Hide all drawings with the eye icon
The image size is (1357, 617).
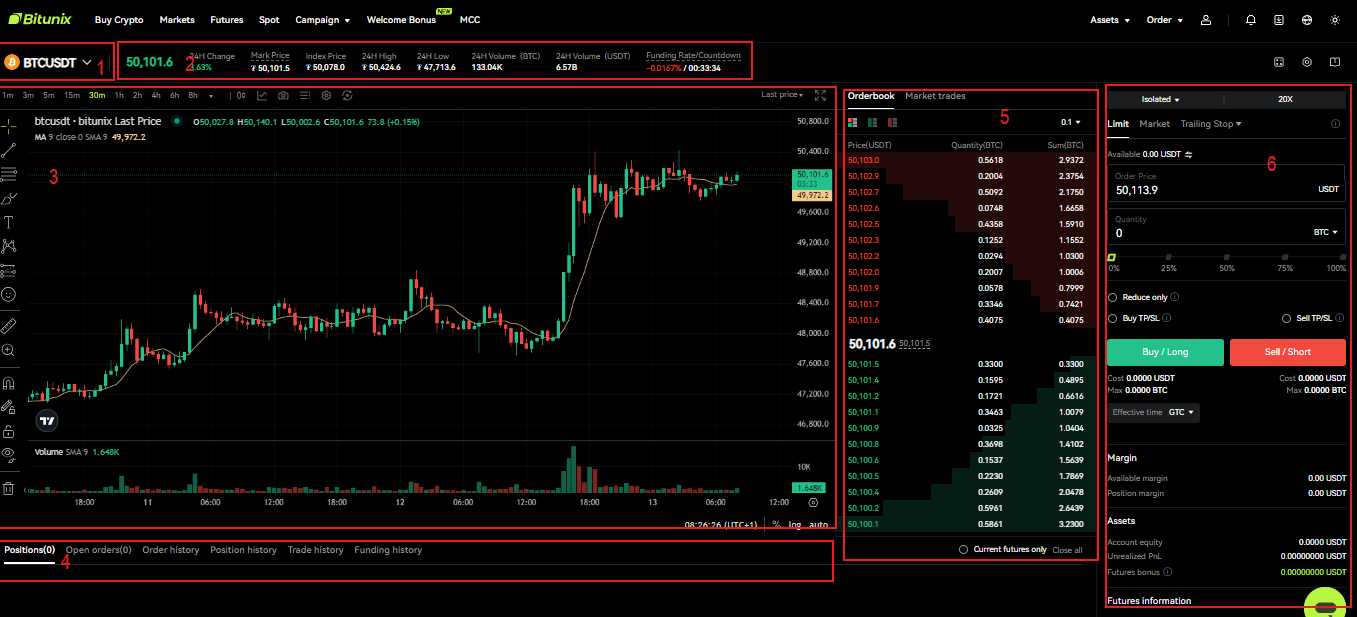[9, 455]
